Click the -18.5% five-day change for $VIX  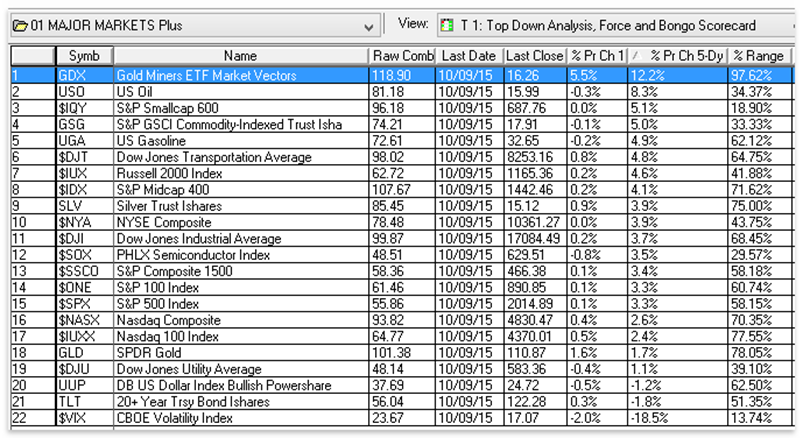click(678, 418)
